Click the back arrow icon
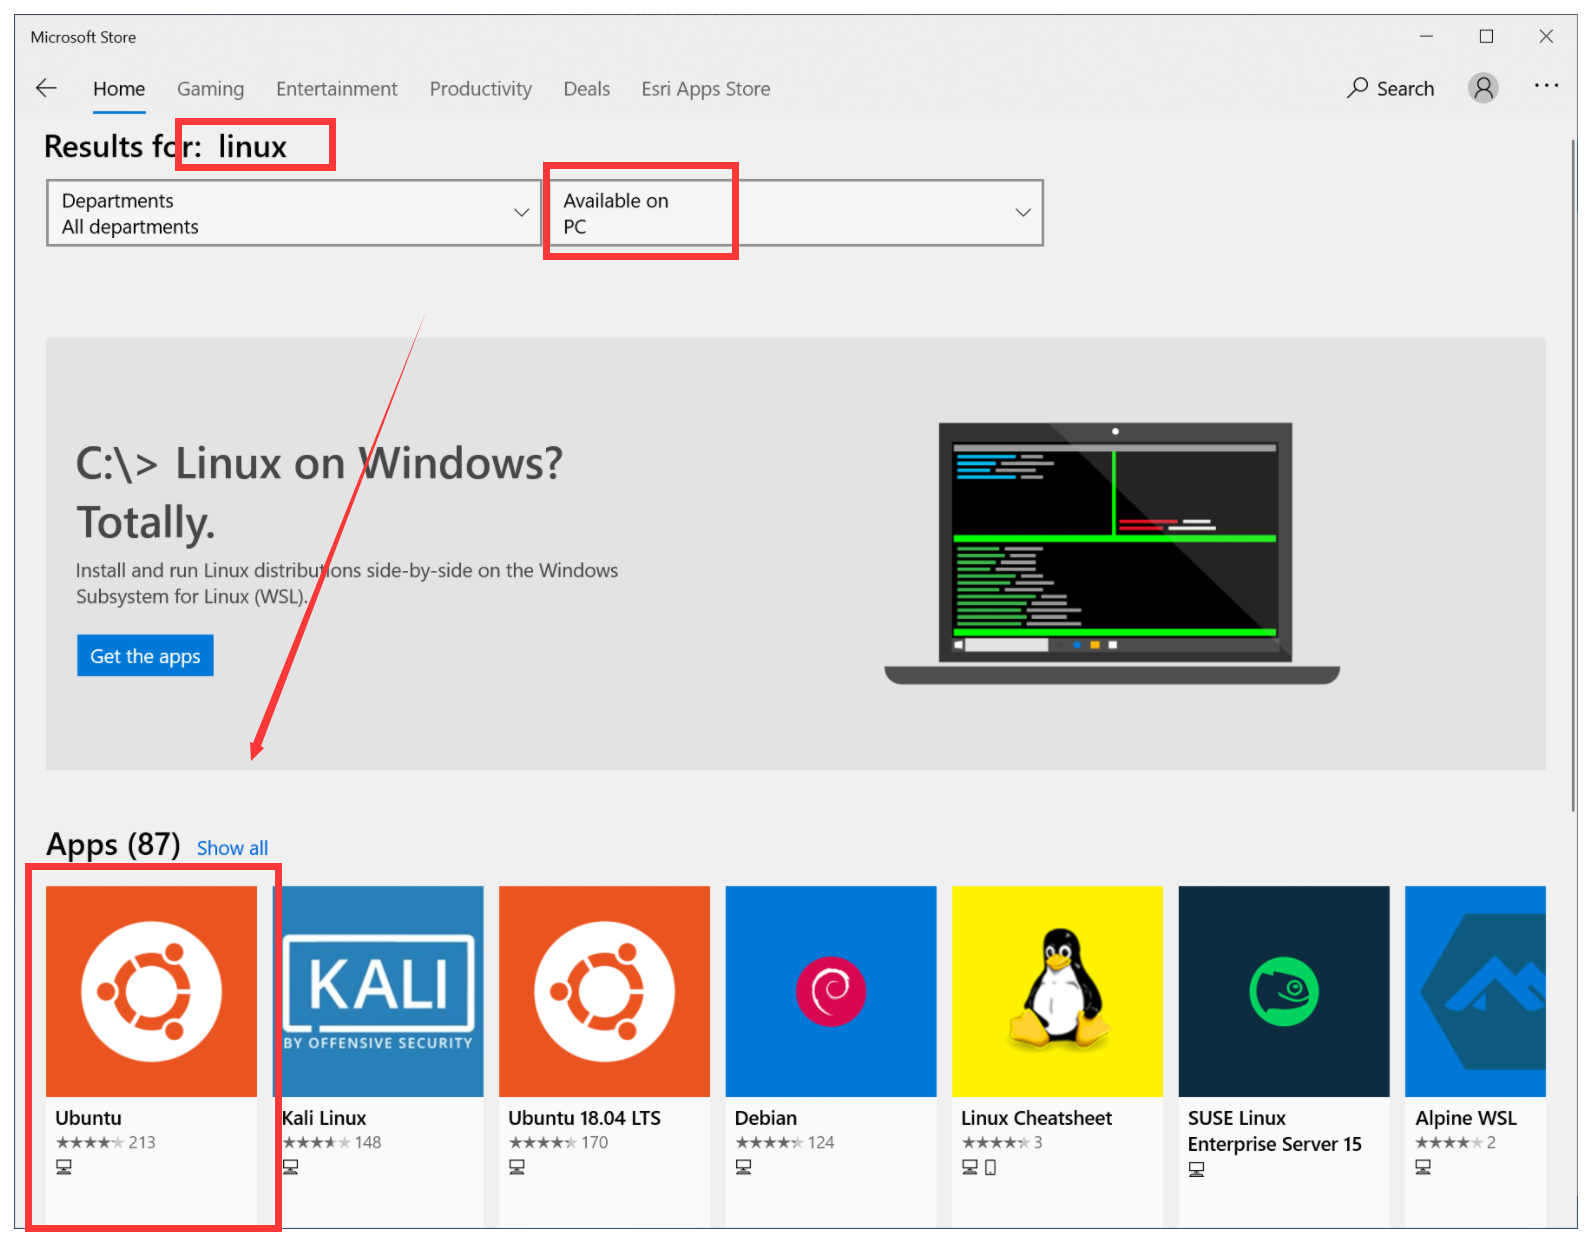This screenshot has height=1248, width=1593. (46, 88)
